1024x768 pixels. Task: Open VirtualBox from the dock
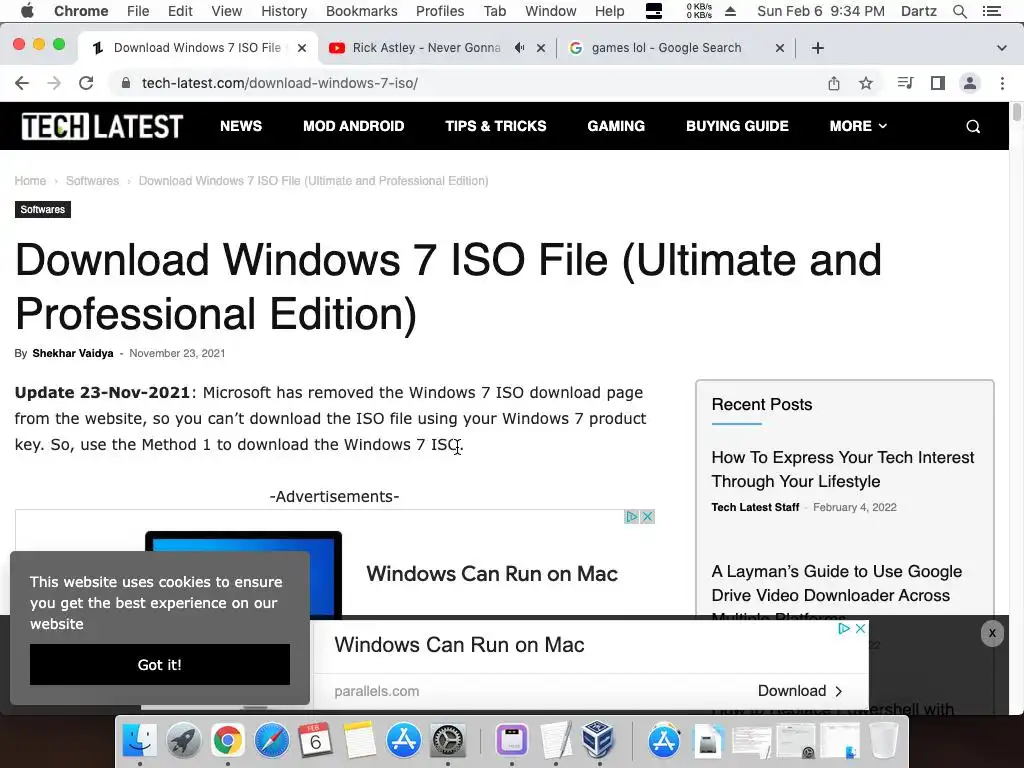pos(599,740)
